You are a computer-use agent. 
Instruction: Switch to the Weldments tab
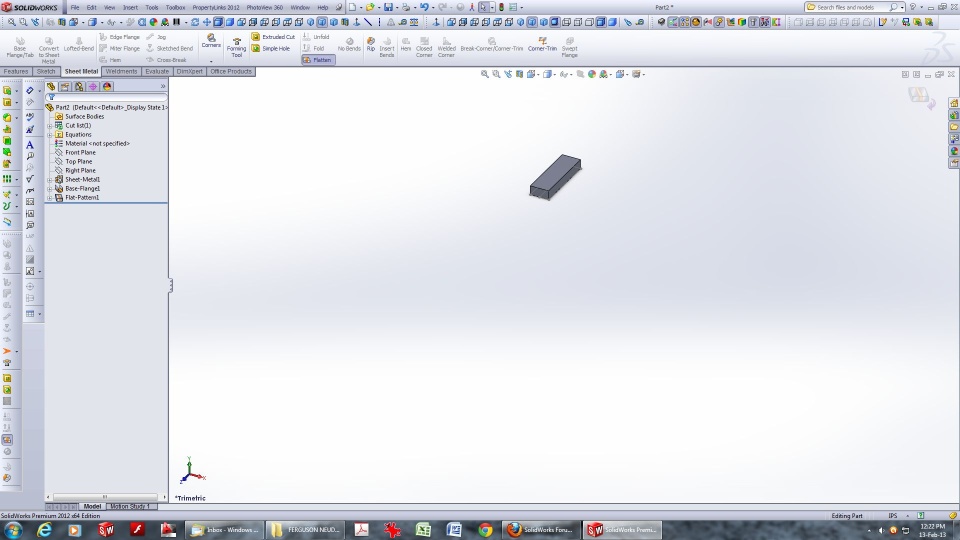point(121,72)
